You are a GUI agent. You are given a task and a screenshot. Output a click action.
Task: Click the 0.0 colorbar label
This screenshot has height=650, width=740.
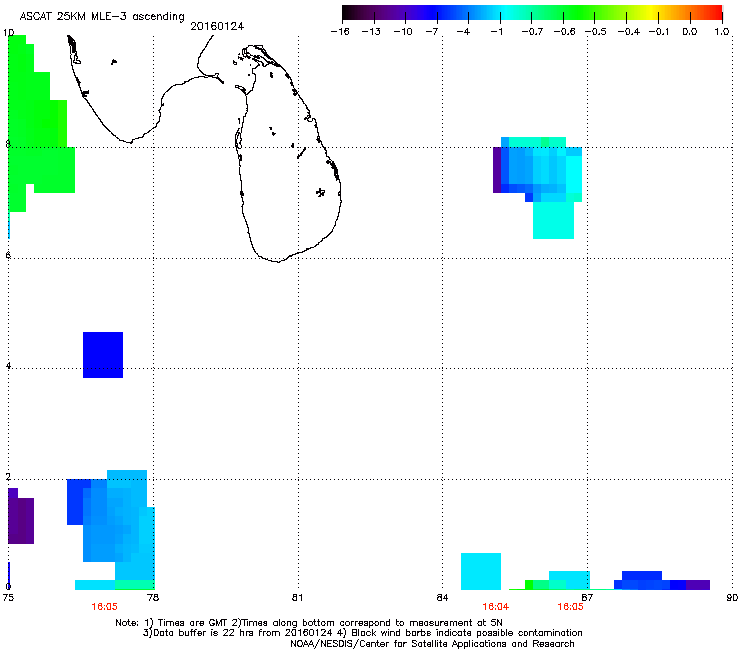(690, 32)
